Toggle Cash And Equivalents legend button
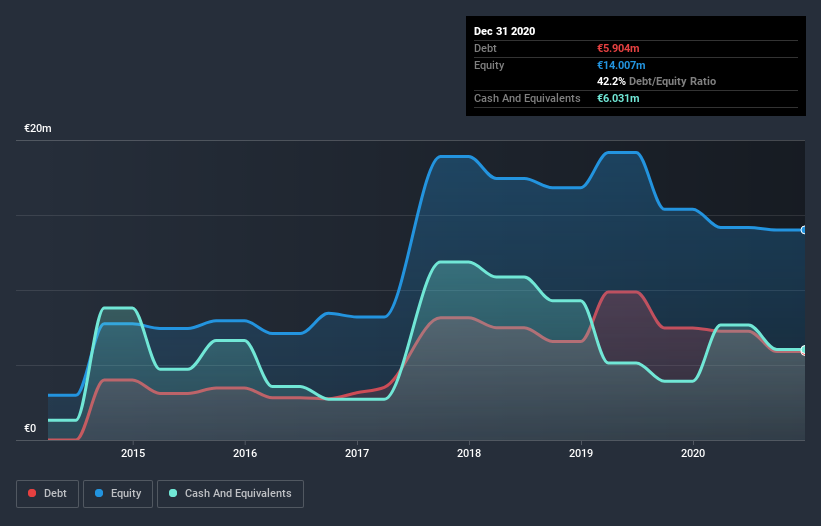This screenshot has width=821, height=526. tap(230, 494)
